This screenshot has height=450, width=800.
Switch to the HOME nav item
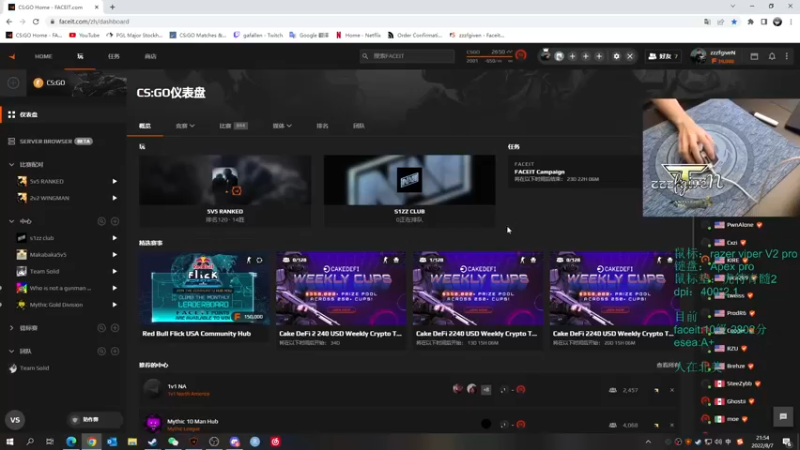click(43, 56)
